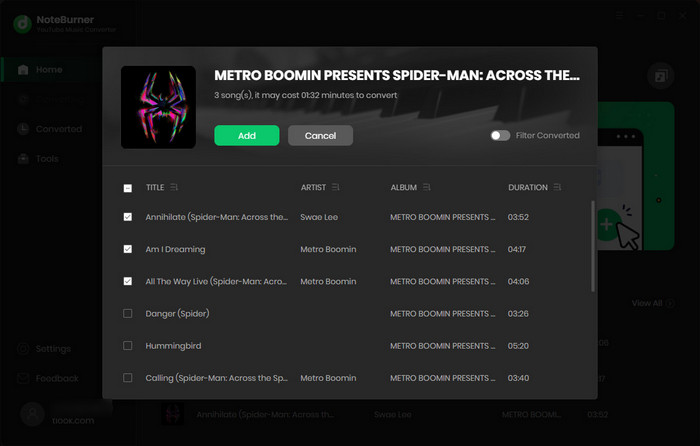Toggle the select-all checkbox in header

[x=127, y=188]
